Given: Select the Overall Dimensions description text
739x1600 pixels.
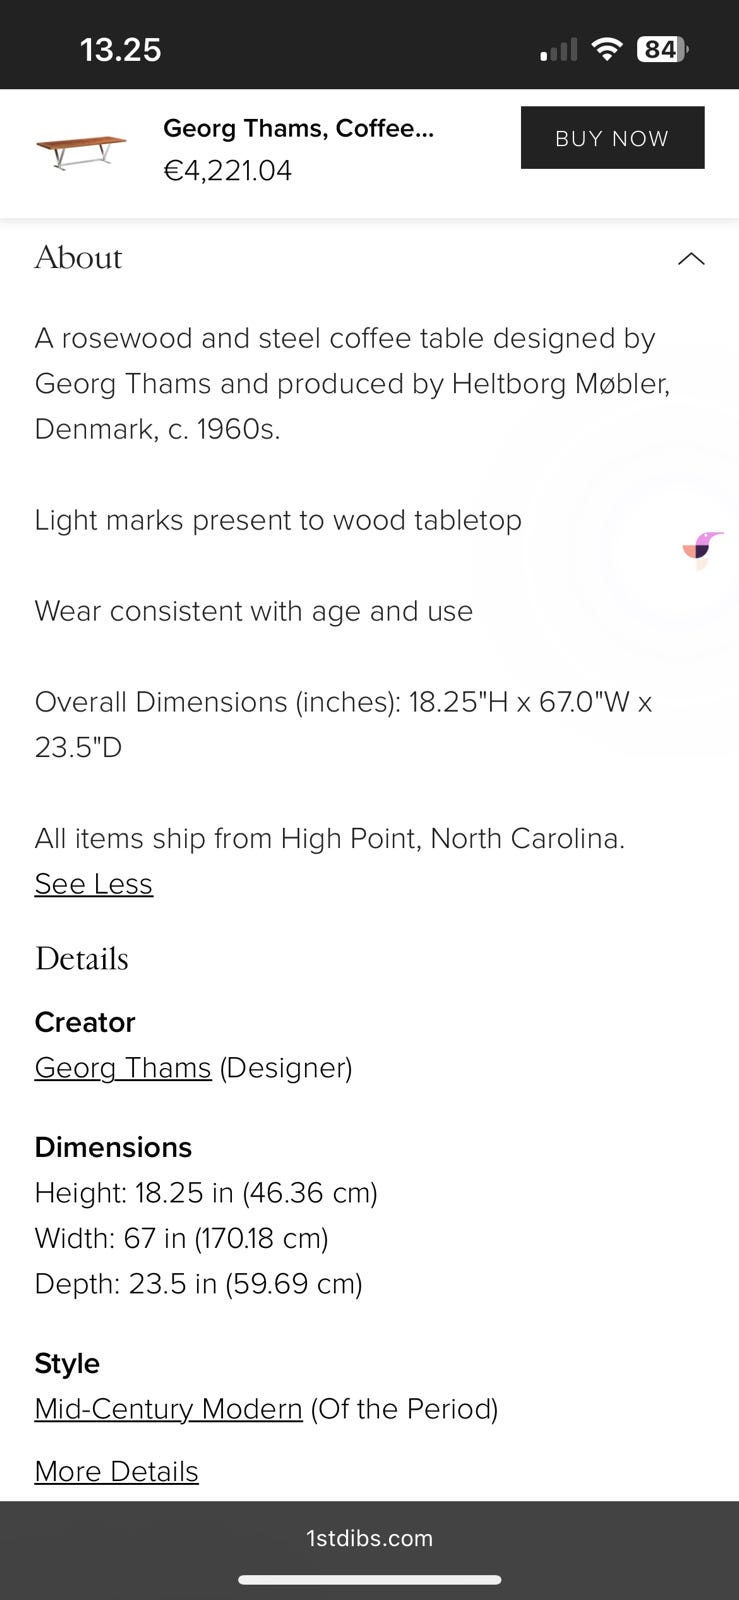Looking at the screenshot, I should pyautogui.click(x=343, y=724).
